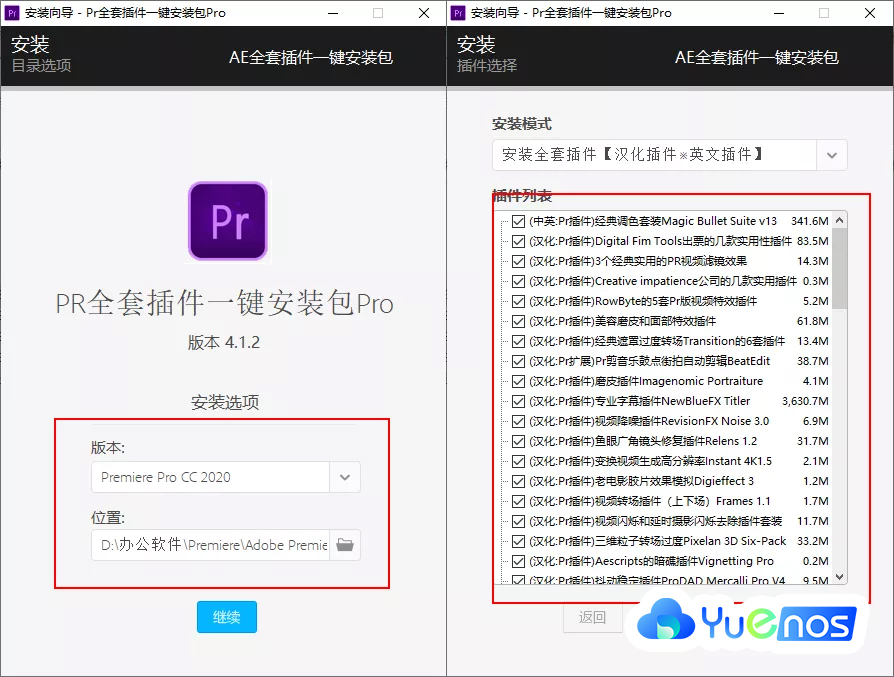Uncheck the Magic Bullet Suite v13 plugin
The height and width of the screenshot is (677, 894).
pyautogui.click(x=518, y=222)
